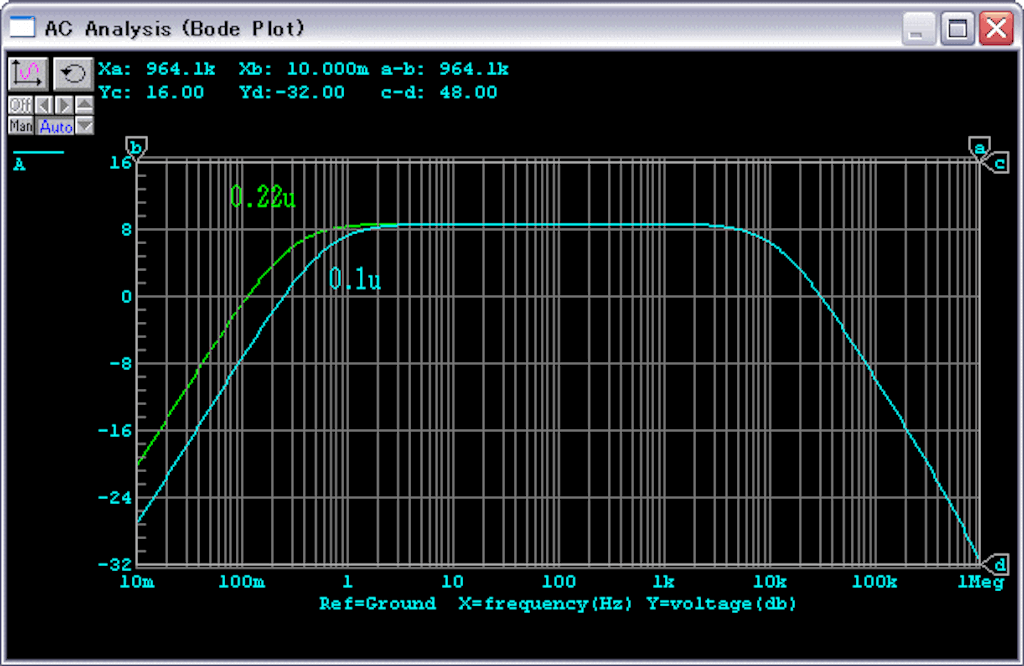This screenshot has height=666, width=1024.
Task: Click the down arrow scale button
Action: [x=85, y=125]
